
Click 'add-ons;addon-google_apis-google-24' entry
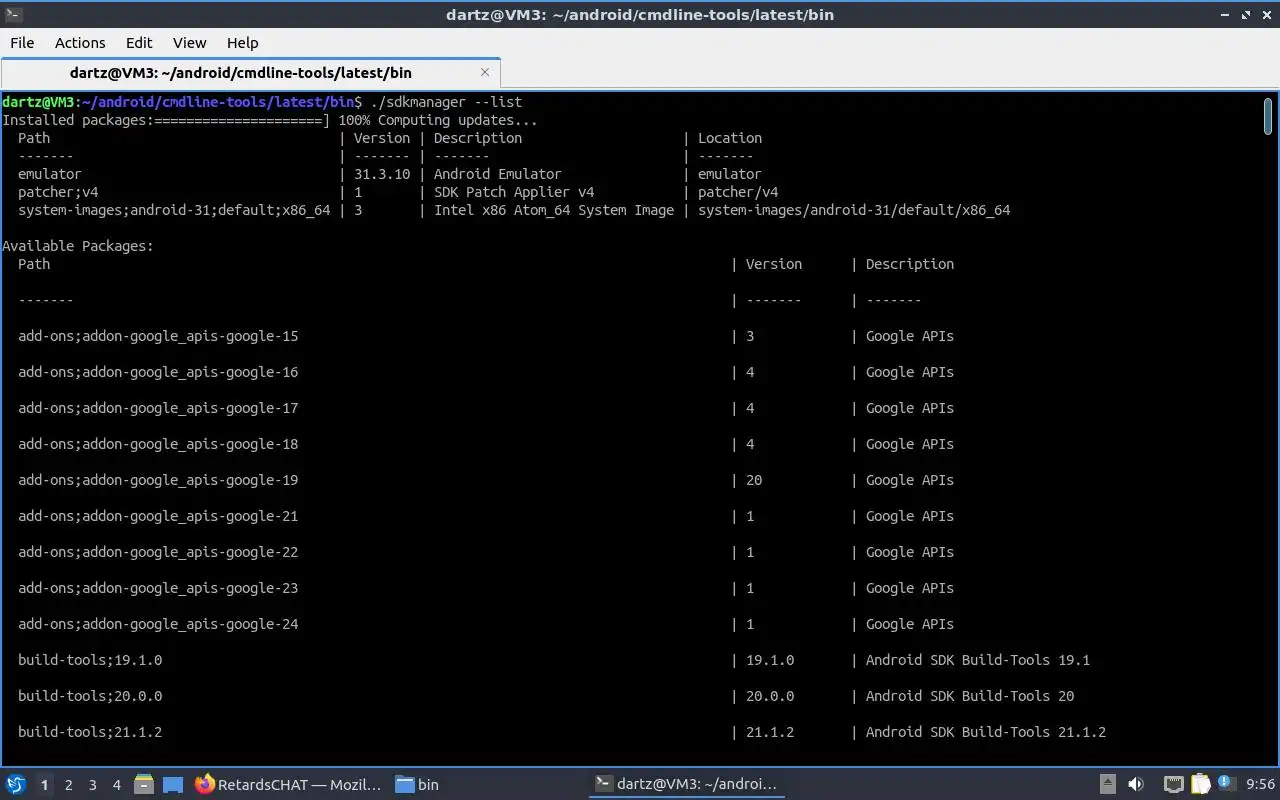click(158, 624)
